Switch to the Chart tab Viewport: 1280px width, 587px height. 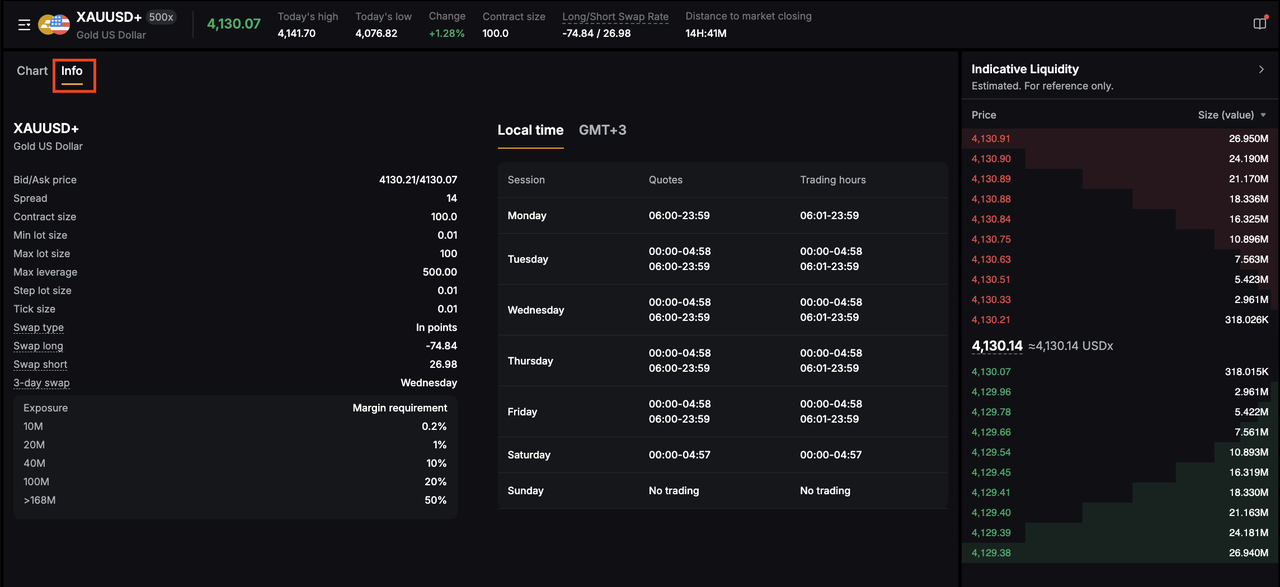coord(32,71)
